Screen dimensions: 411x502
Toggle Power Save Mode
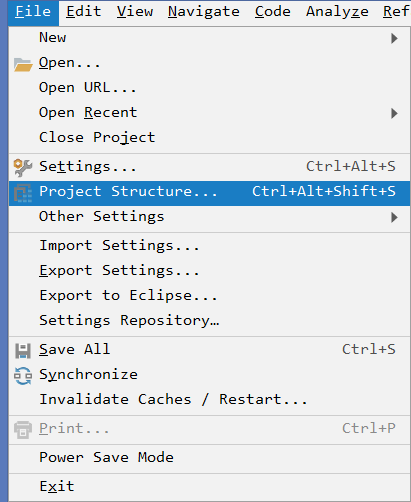click(209, 457)
